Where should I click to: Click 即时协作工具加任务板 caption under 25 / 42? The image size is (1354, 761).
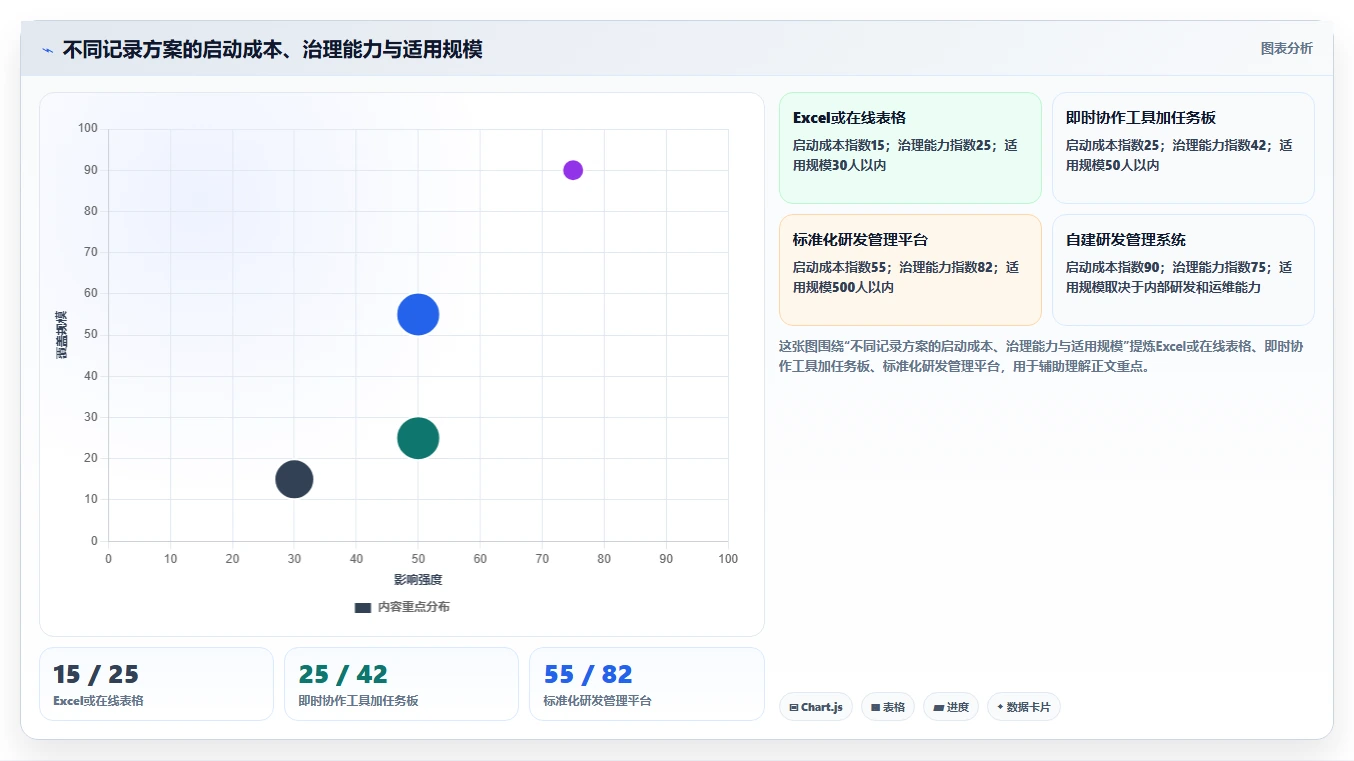[358, 701]
